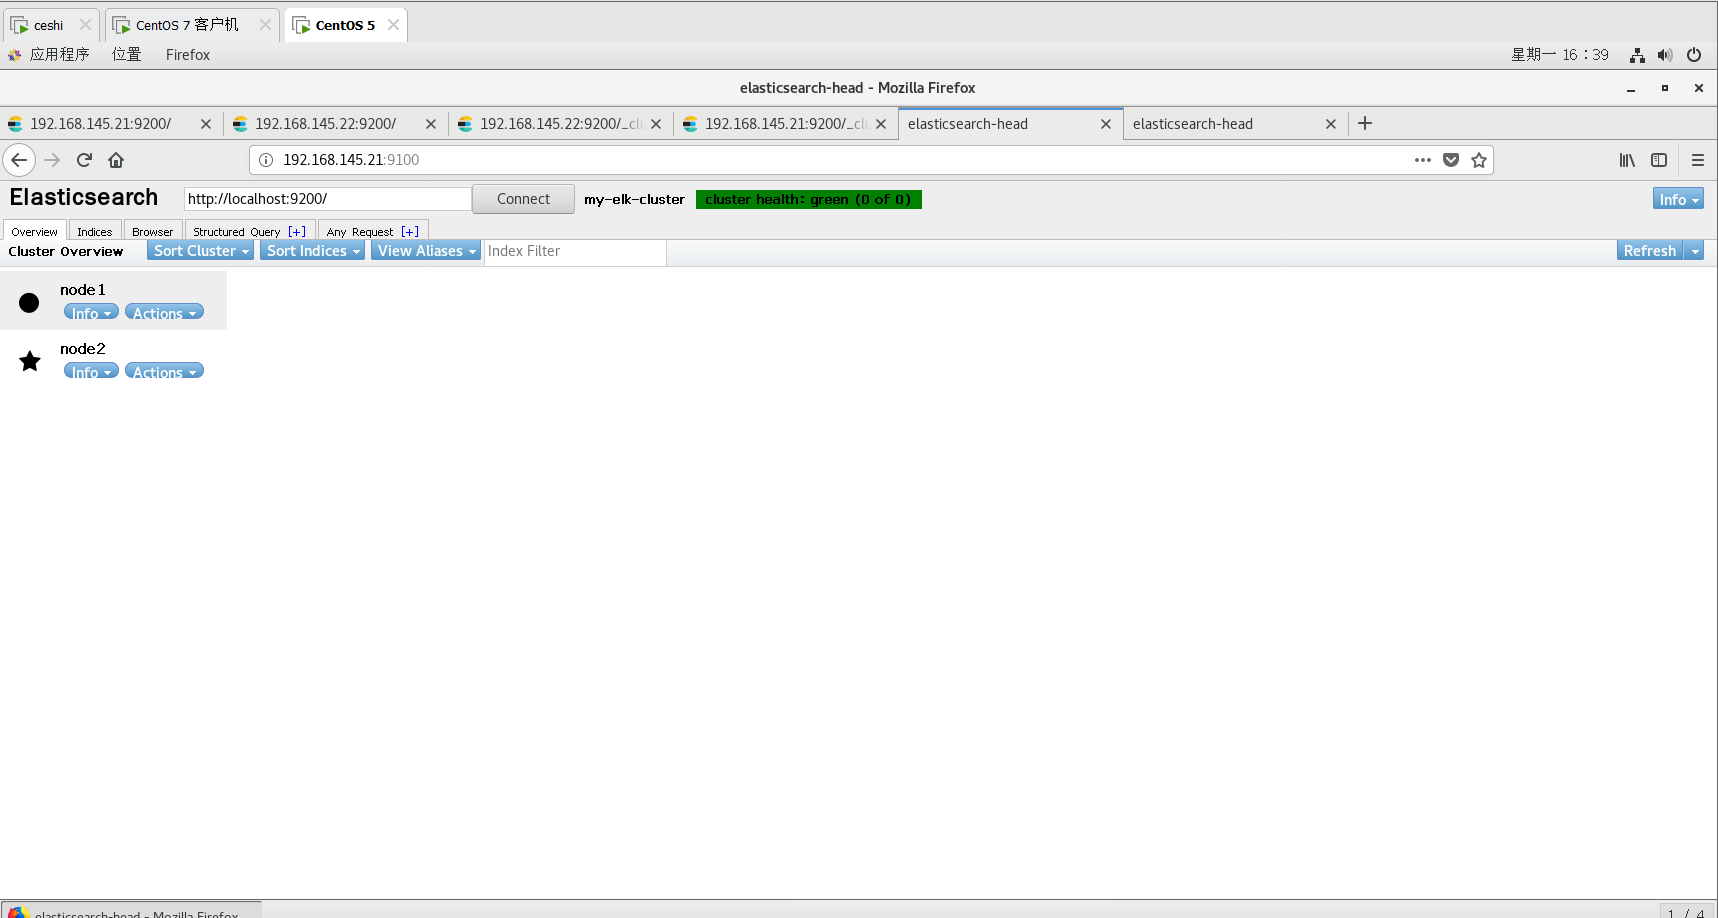Switch to the Indices tab
This screenshot has width=1718, height=918.
coord(95,231)
